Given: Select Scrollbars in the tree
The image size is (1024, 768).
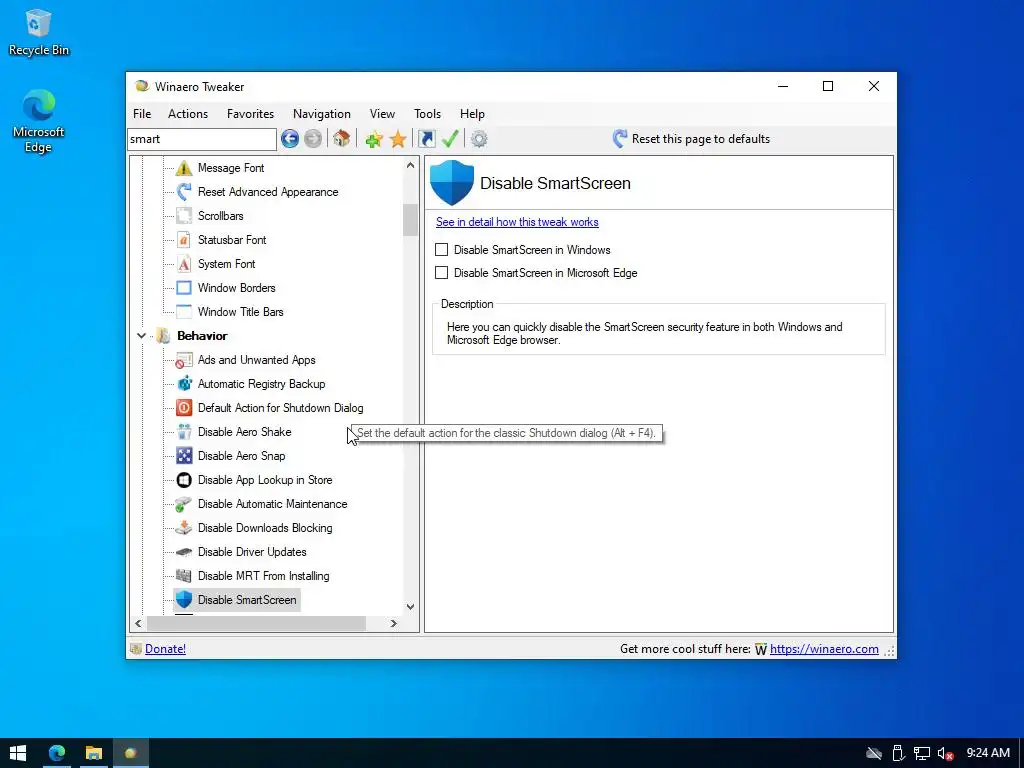Looking at the screenshot, I should click(221, 216).
